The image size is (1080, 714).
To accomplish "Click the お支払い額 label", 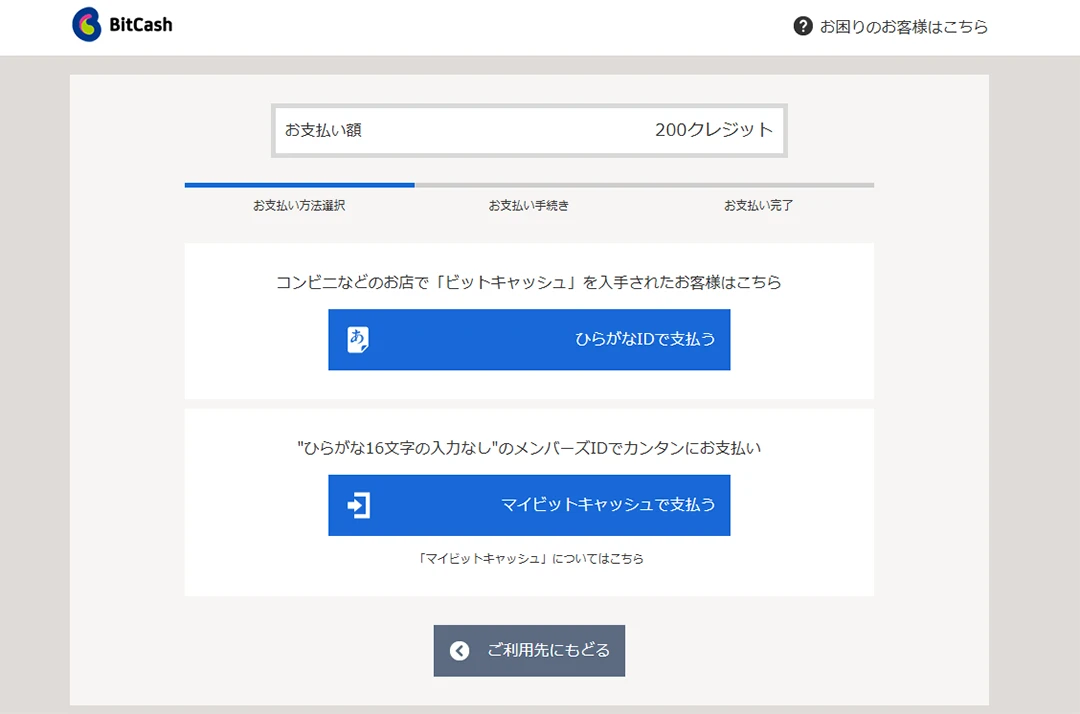I will coord(323,130).
